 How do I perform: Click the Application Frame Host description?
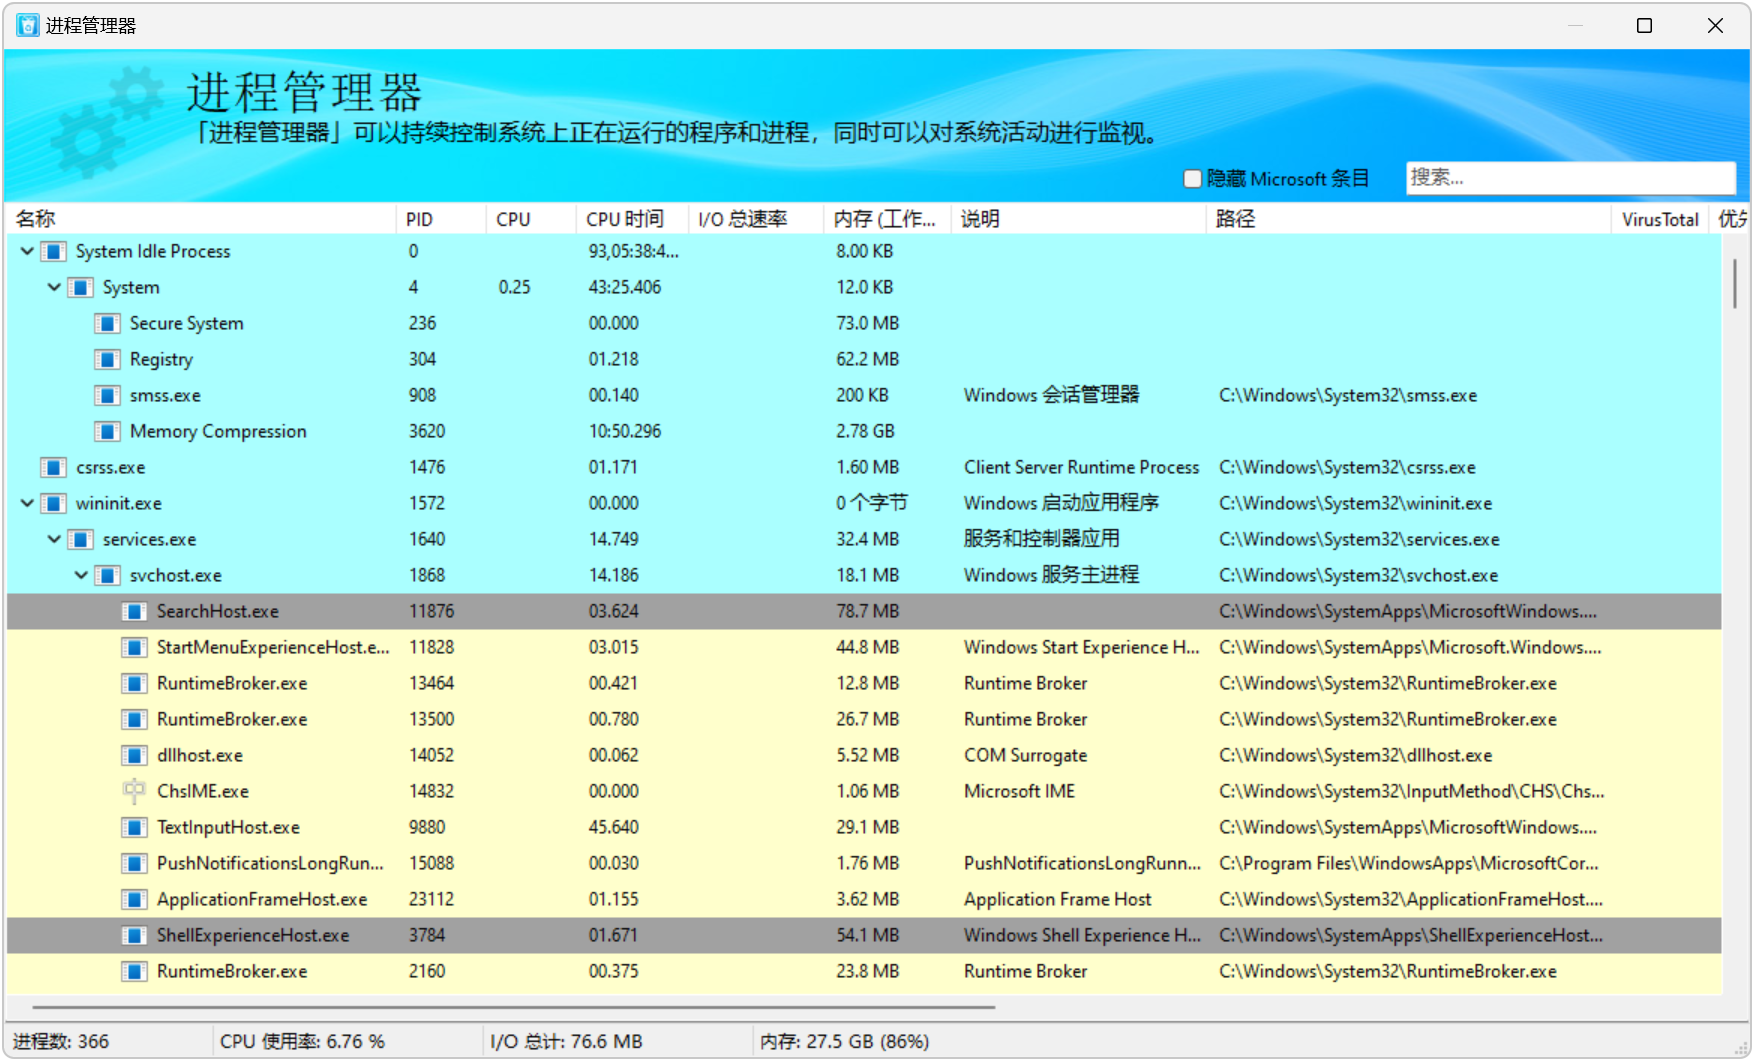click(x=1057, y=899)
